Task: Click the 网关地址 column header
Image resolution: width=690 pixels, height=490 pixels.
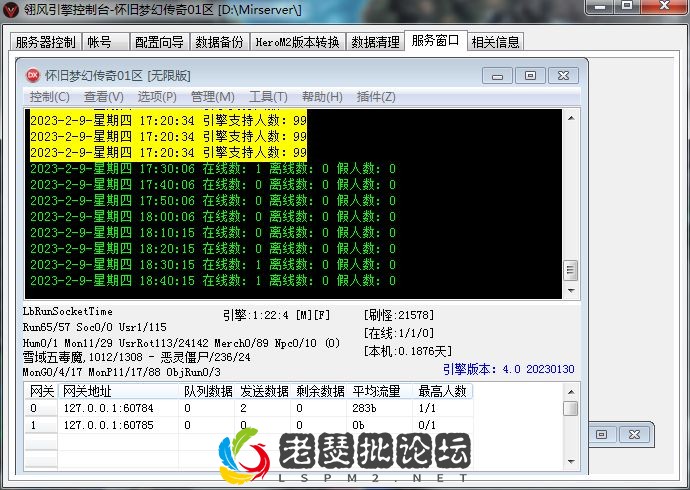Action: pos(118,391)
